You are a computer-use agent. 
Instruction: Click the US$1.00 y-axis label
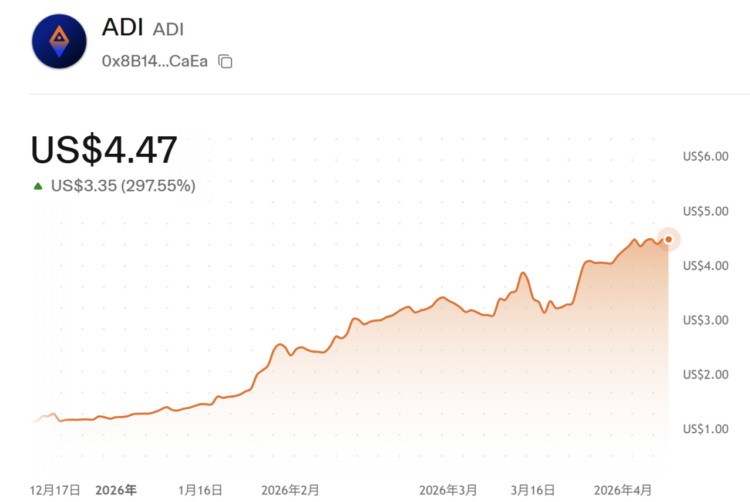tap(705, 429)
